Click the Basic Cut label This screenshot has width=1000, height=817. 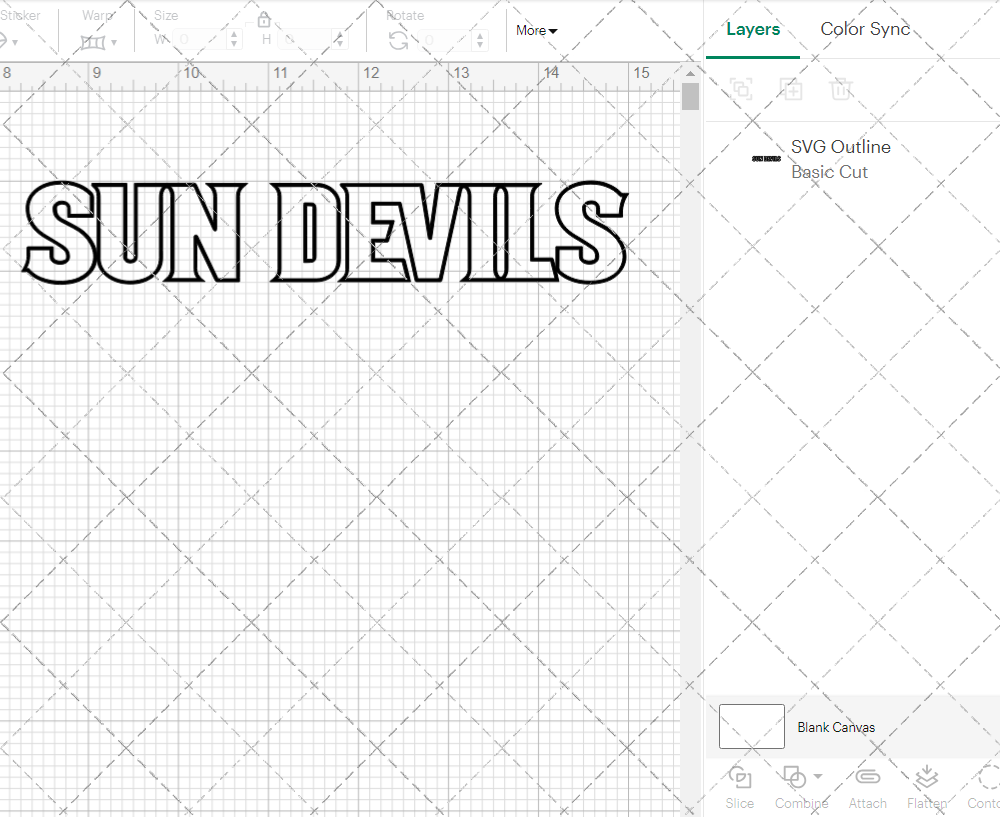coord(829,172)
